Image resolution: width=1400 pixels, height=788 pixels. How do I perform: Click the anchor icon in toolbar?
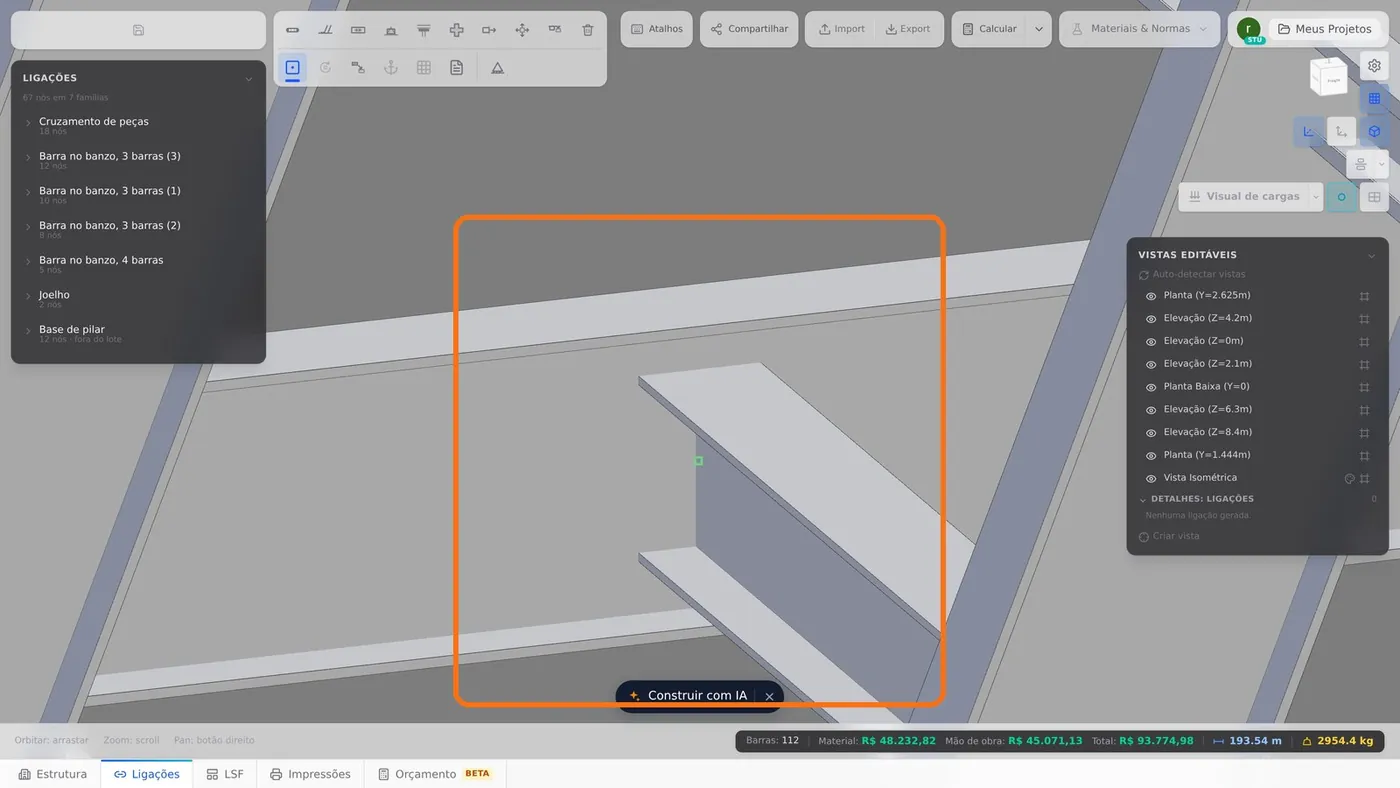[391, 67]
